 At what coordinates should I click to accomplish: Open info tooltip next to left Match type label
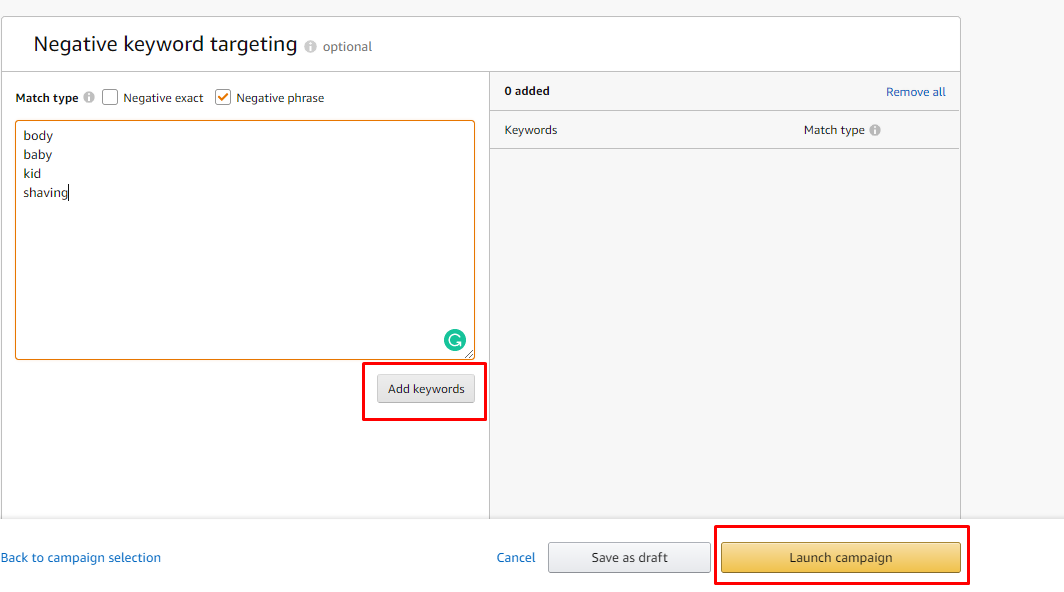(x=89, y=97)
